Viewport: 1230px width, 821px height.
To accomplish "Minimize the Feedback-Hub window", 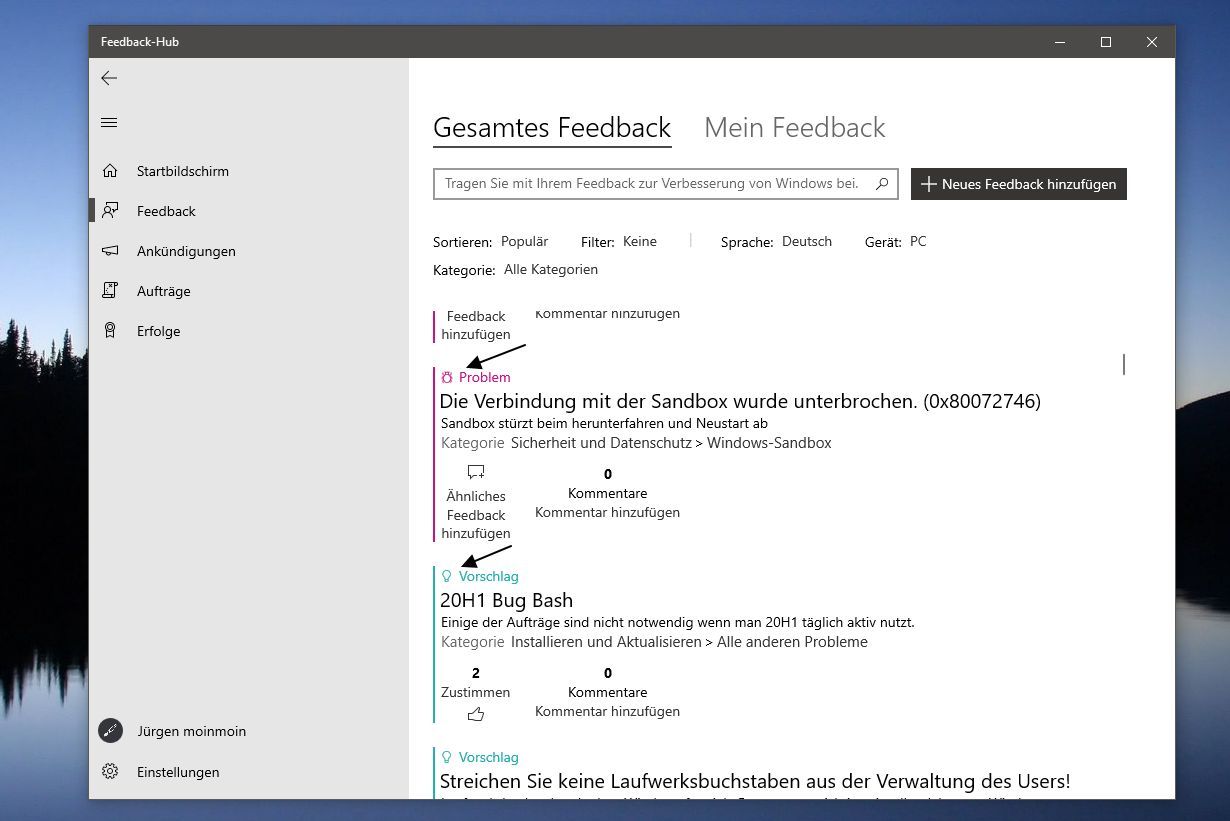I will click(1060, 42).
